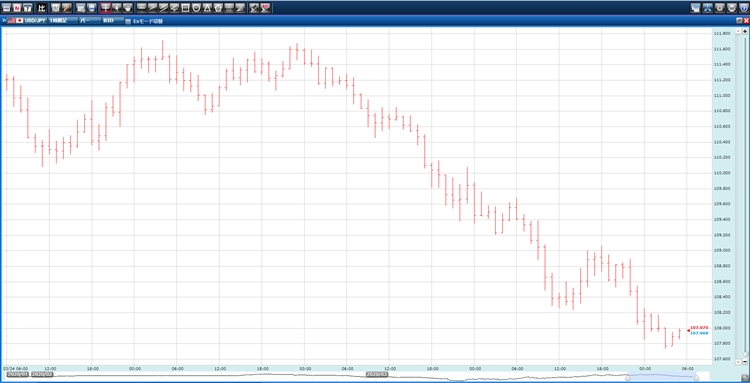
Task: Select the ellipse drawing tool
Action: [x=196, y=8]
